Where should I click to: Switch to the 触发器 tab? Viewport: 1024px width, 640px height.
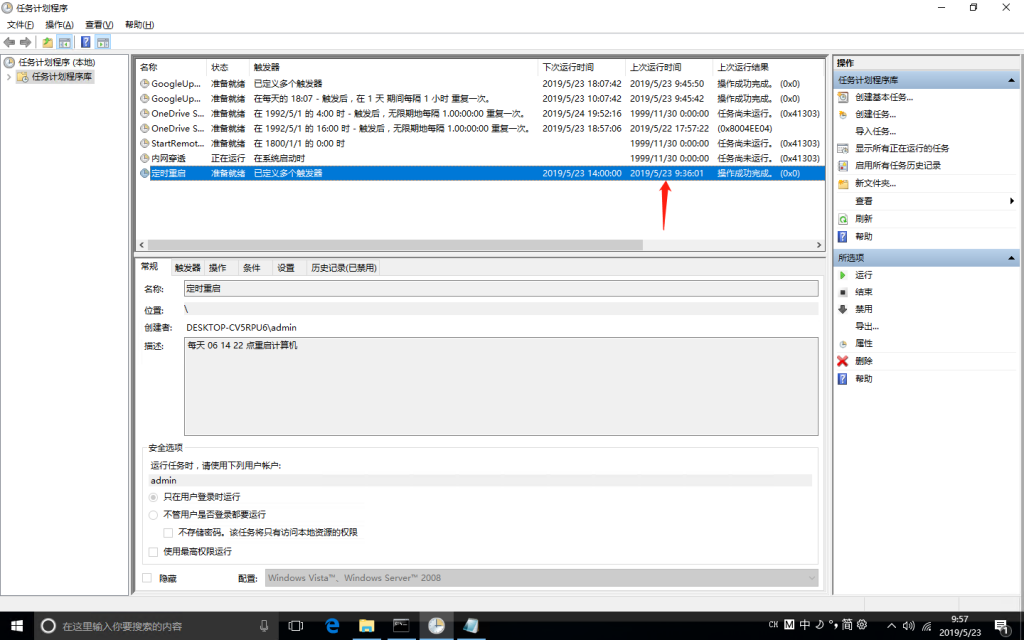click(x=187, y=268)
